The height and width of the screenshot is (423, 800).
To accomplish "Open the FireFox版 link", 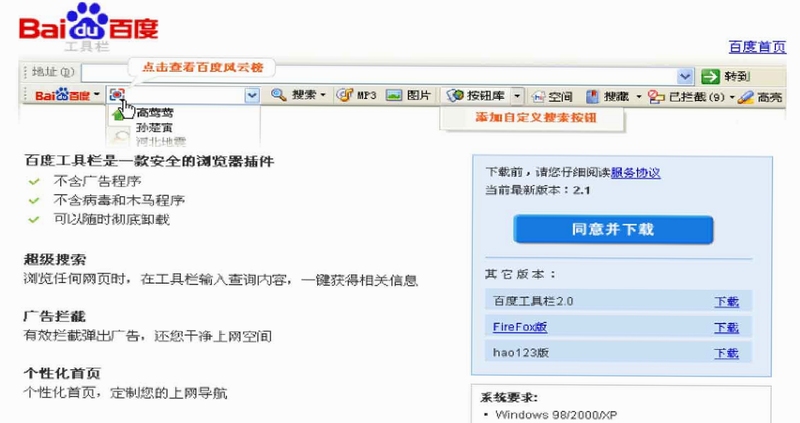I will pyautogui.click(x=520, y=327).
